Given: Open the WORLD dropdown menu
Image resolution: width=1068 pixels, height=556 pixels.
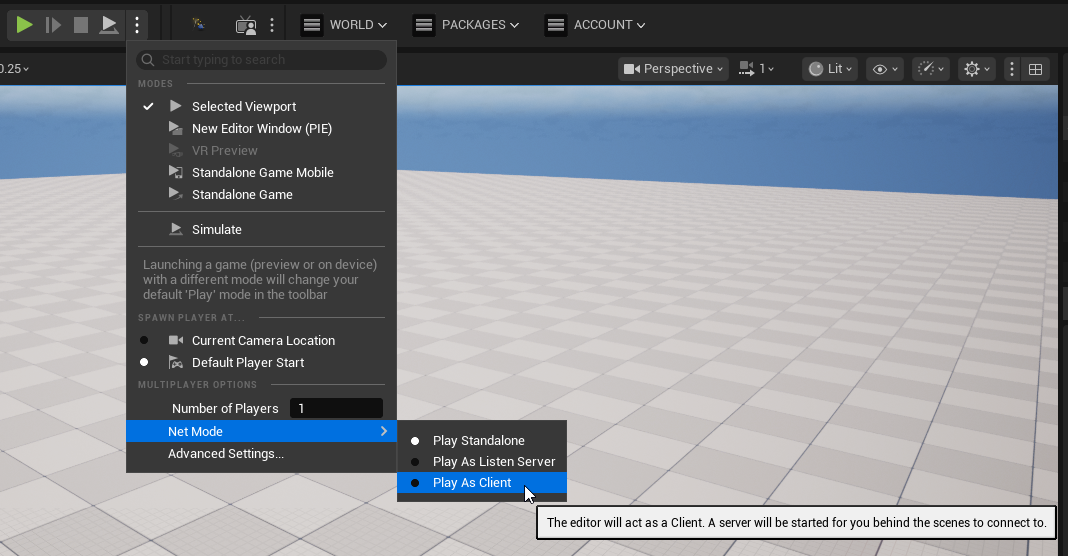Looking at the screenshot, I should coord(345,25).
